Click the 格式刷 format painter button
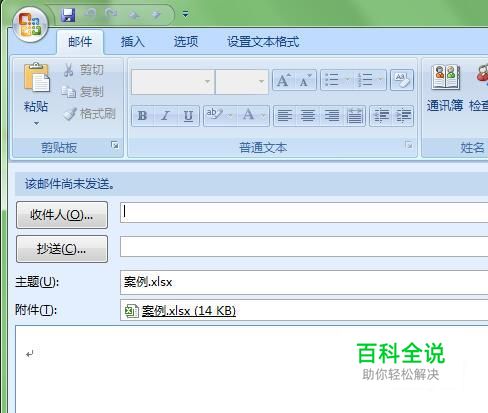Screen dimensions: 488x413 pos(89,114)
